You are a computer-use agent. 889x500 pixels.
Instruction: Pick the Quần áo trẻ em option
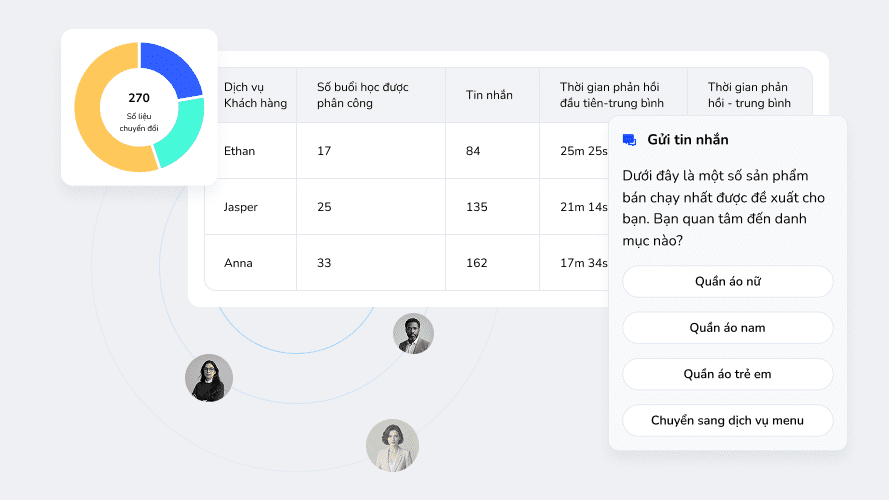[727, 374]
